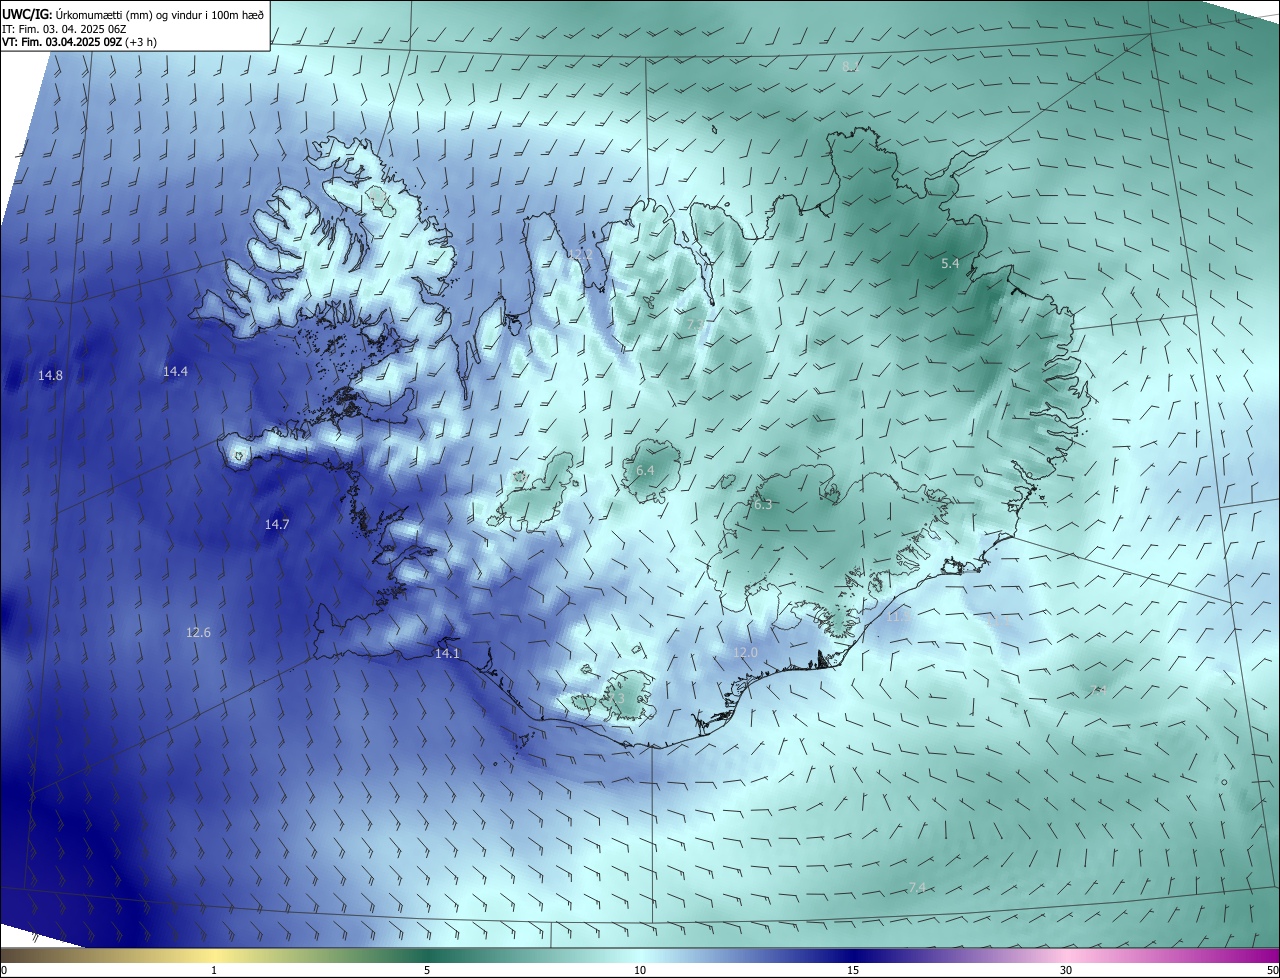Click the 12.6 value on the map
This screenshot has height=978, width=1280.
198,633
